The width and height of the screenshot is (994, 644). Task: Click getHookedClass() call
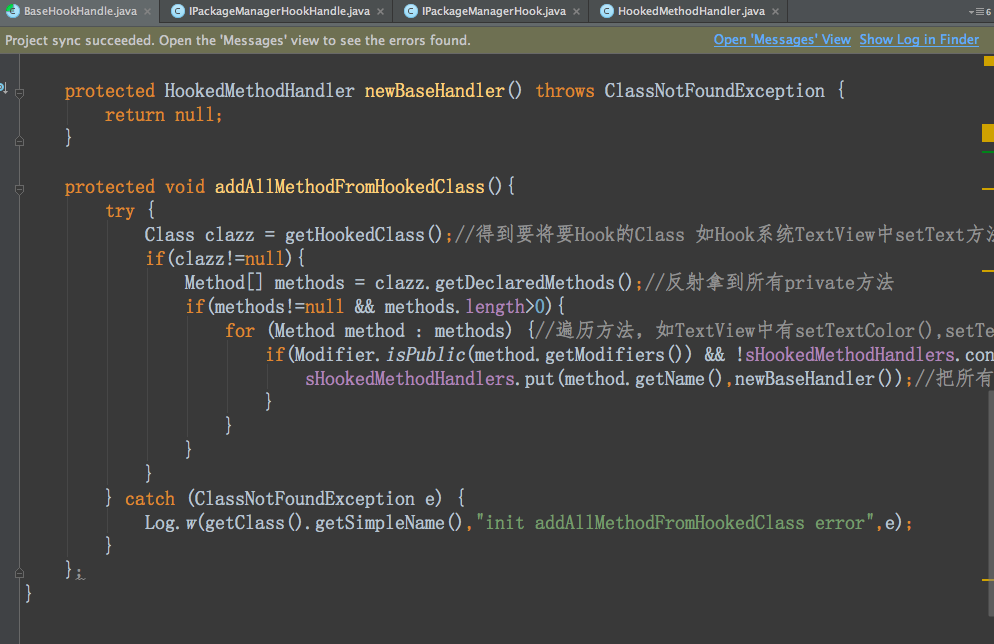364,235
